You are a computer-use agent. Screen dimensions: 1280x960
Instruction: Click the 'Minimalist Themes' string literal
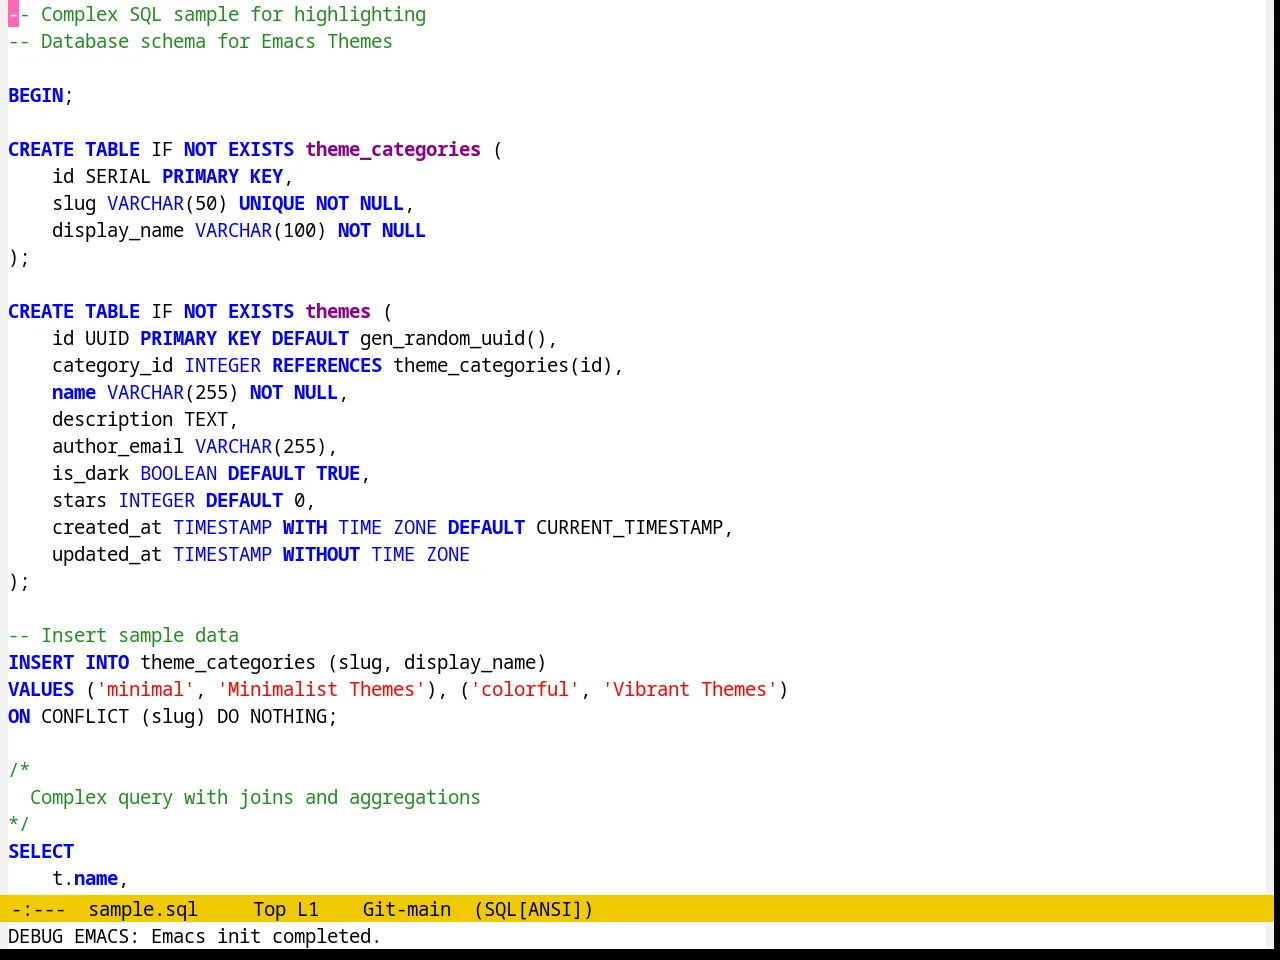[x=322, y=689]
